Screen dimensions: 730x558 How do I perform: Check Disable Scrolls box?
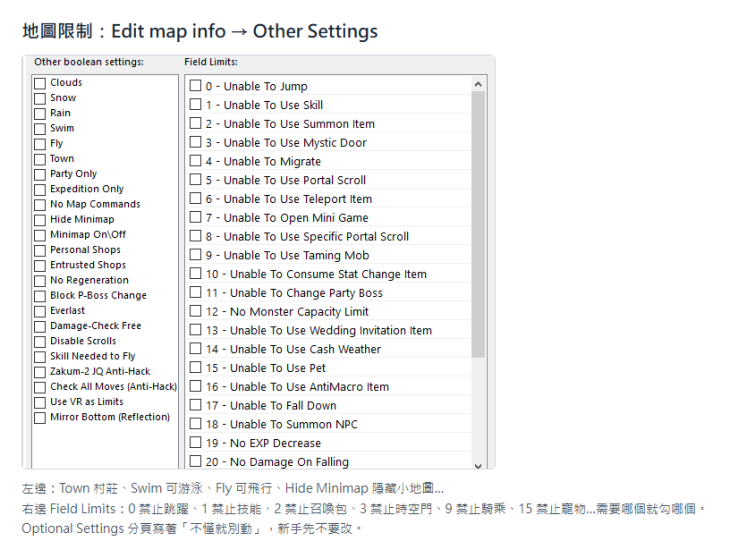pos(40,342)
